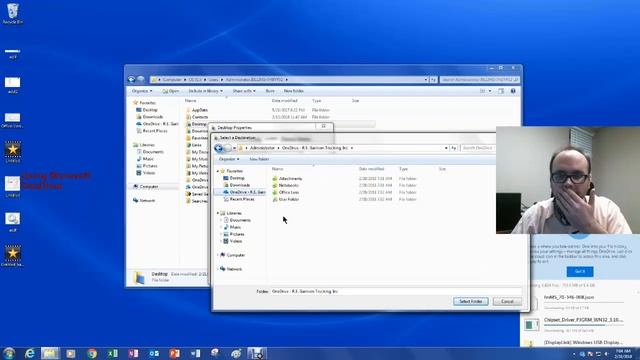This screenshot has width=640, height=360.
Task: Open Recycle Bin desktop icon
Action: pos(13,13)
